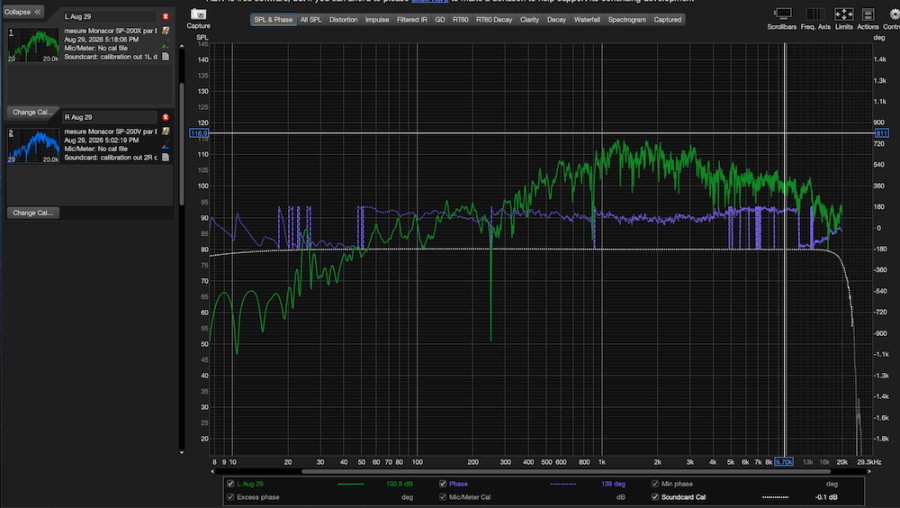900x508 pixels.
Task: Open the Filtered IR tab
Action: coord(412,20)
